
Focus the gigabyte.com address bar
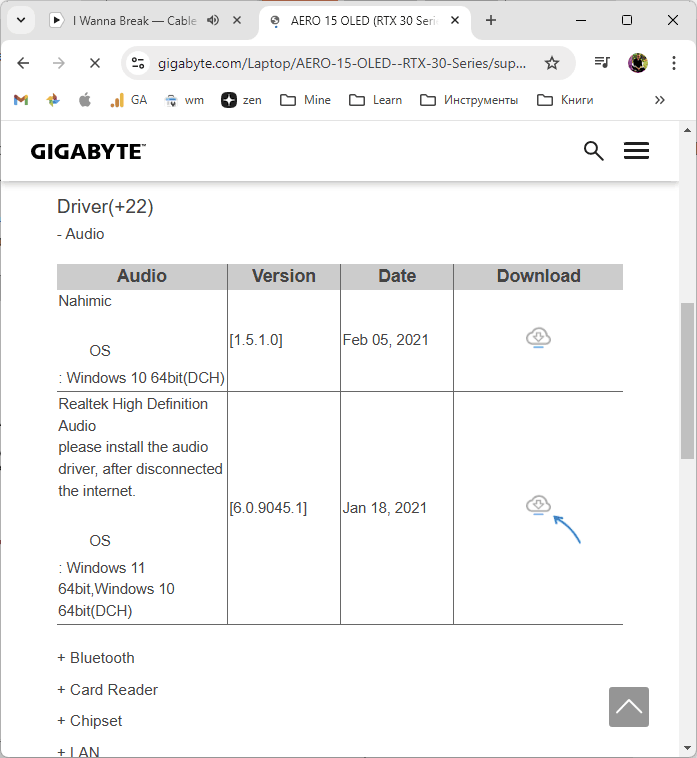342,63
